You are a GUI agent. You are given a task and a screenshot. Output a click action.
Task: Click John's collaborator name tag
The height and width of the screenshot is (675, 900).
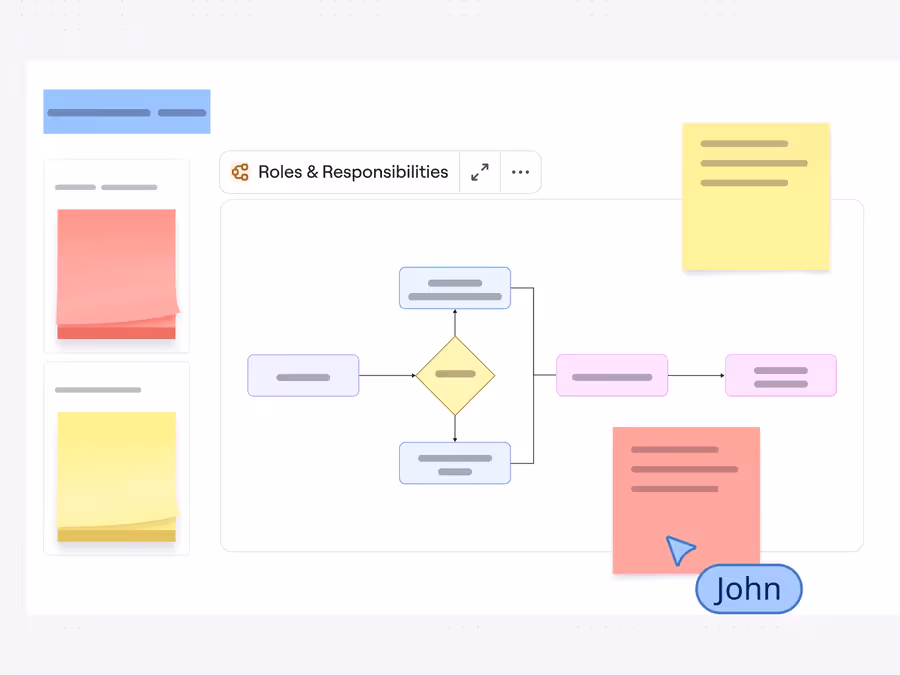click(x=748, y=589)
